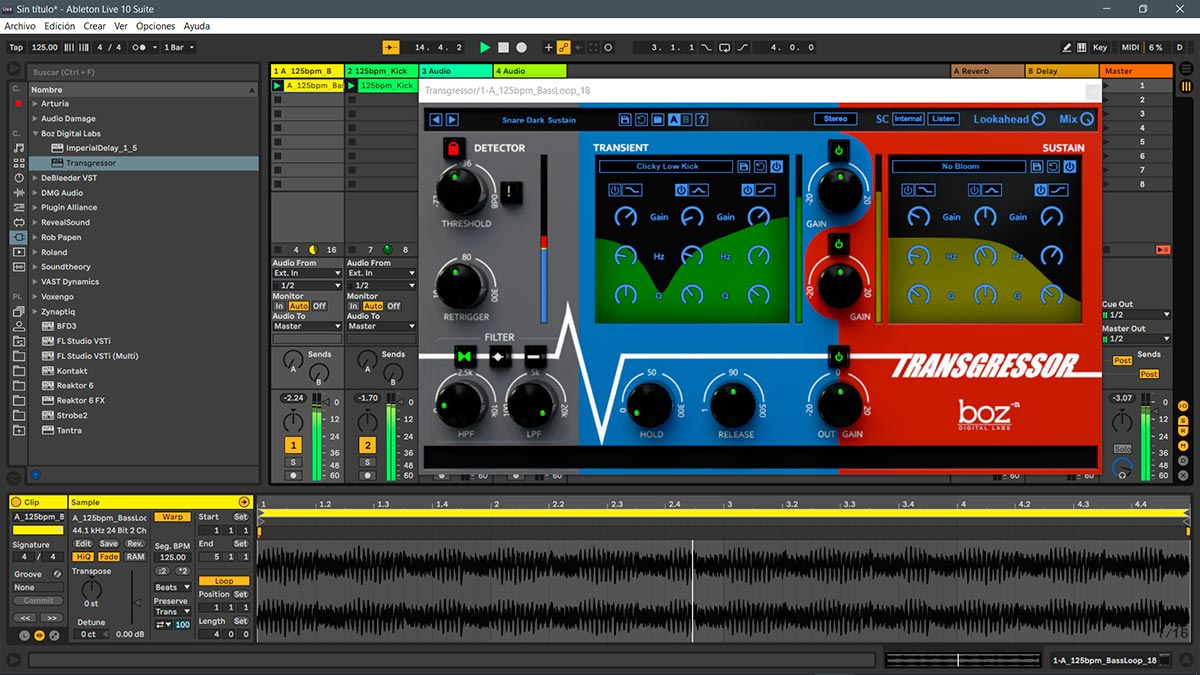The height and width of the screenshot is (675, 1200).
Task: Solo track 1 with the S button
Action: (x=293, y=462)
